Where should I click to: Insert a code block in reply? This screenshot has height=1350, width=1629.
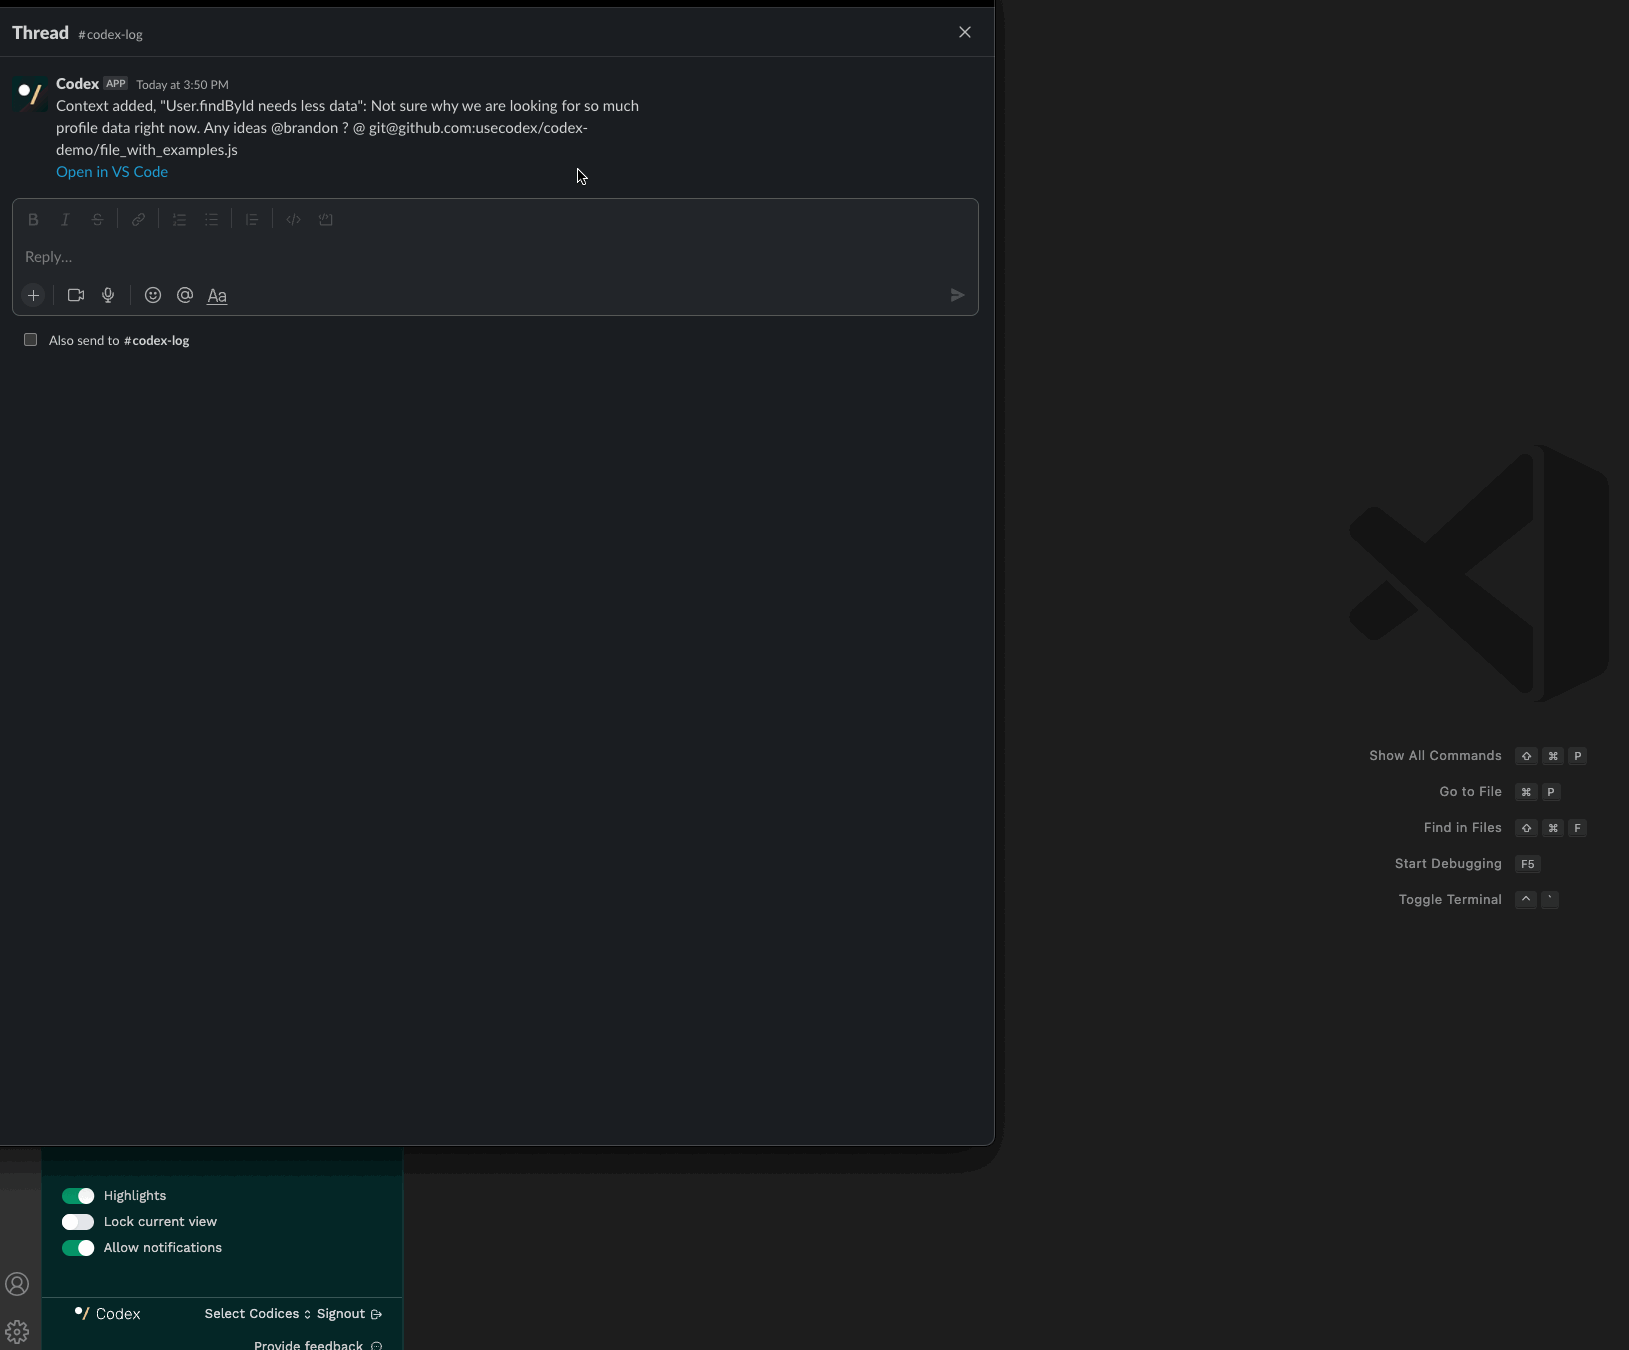click(325, 220)
